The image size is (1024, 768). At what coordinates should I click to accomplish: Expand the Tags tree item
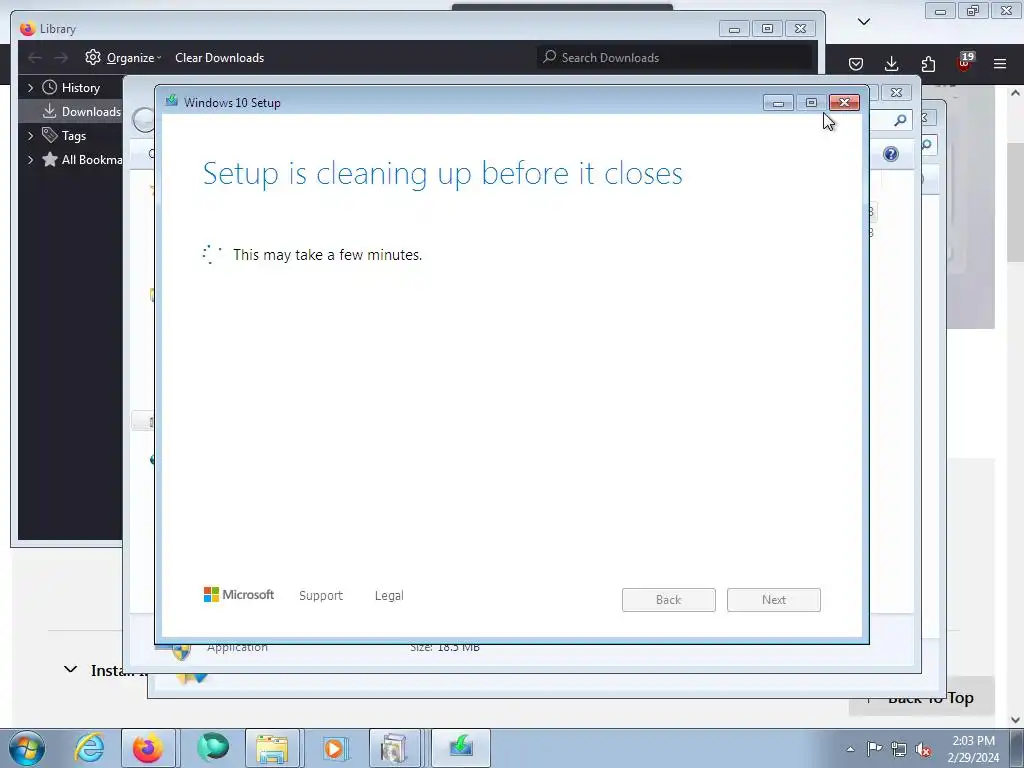[x=30, y=135]
